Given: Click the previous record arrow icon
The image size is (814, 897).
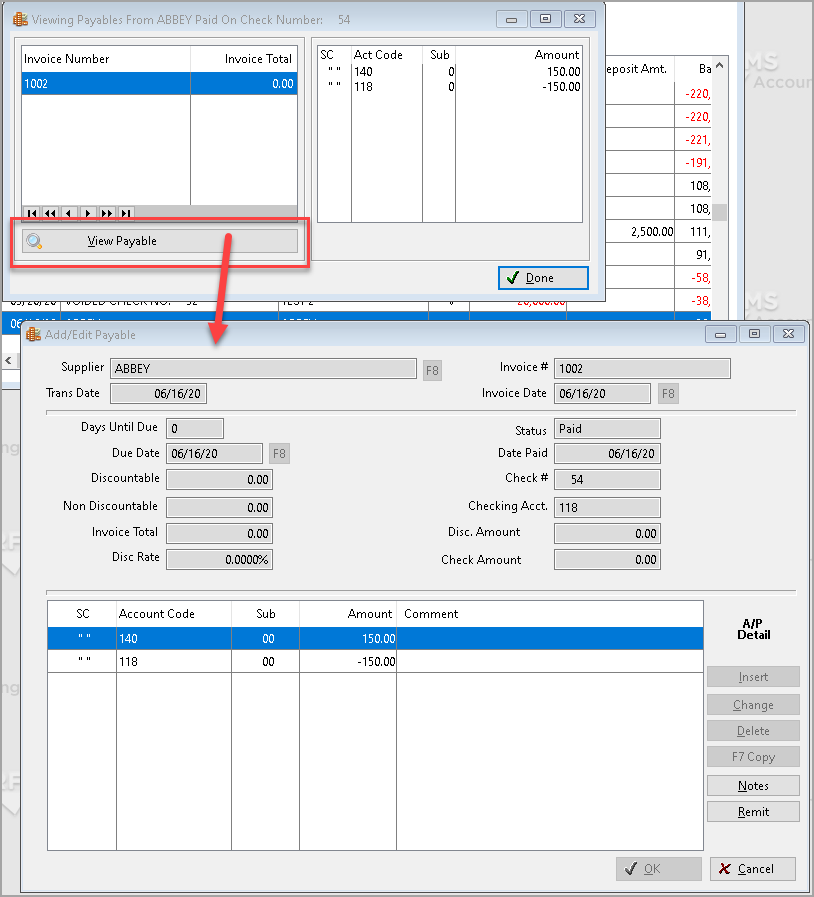Looking at the screenshot, I should [x=68, y=213].
